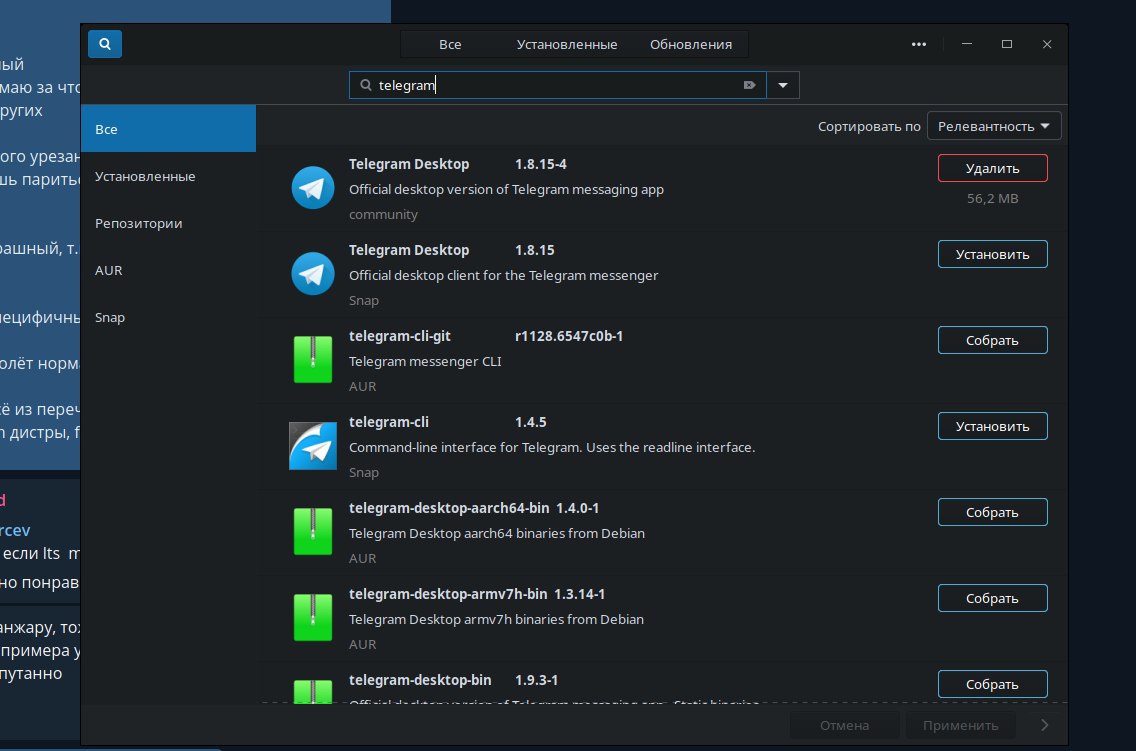Expand the search history dropdown arrow
1136x751 pixels.
point(782,85)
